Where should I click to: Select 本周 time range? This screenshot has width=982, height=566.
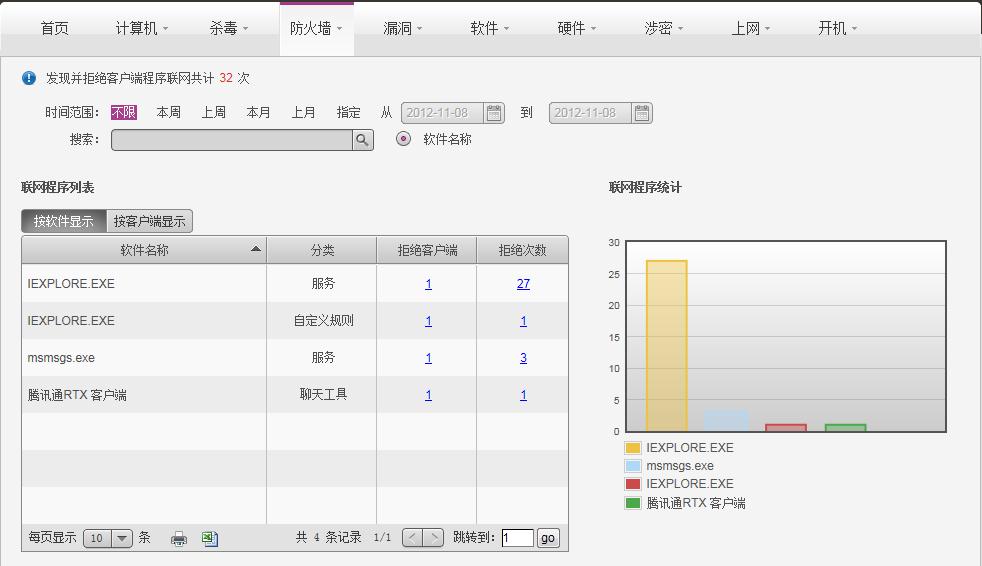click(168, 112)
